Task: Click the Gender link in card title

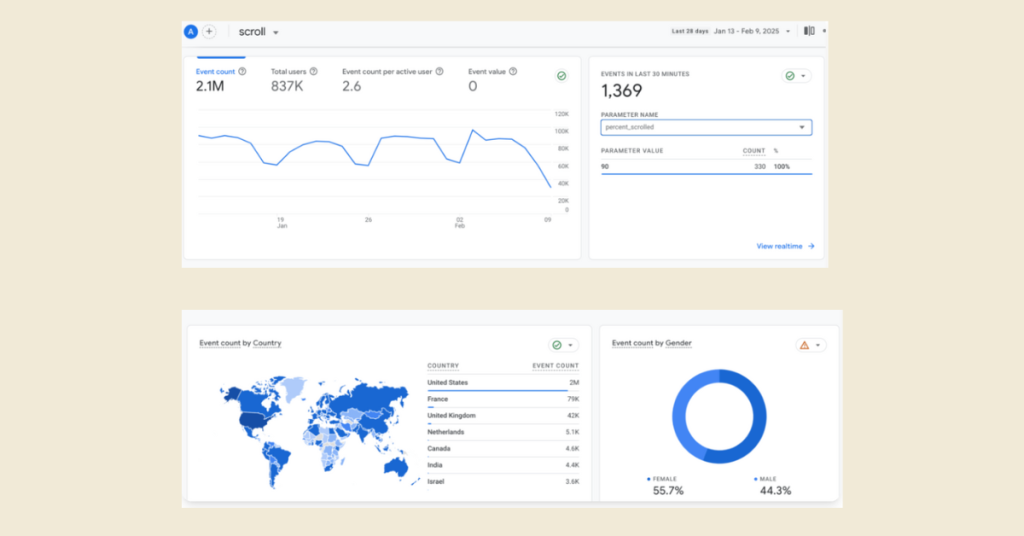Action: click(679, 343)
